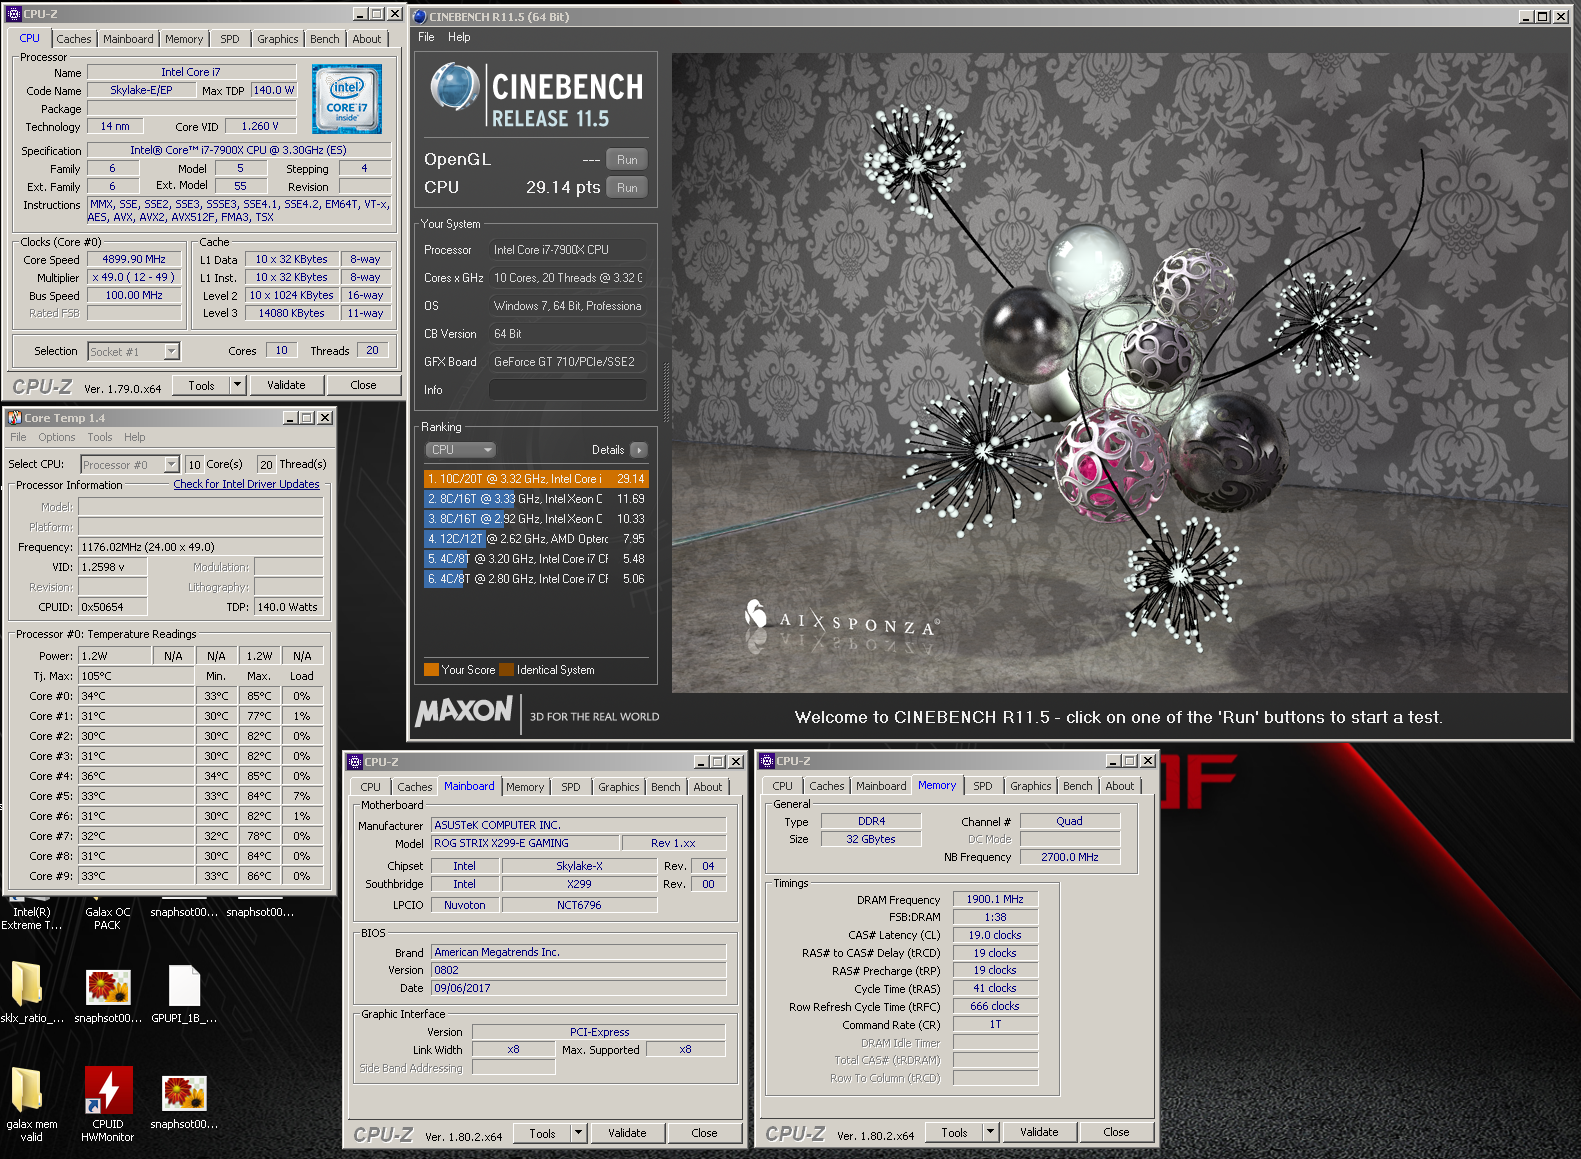
Task: Open the CPU ranking dropdown in Cinebench
Action: pyautogui.click(x=461, y=450)
